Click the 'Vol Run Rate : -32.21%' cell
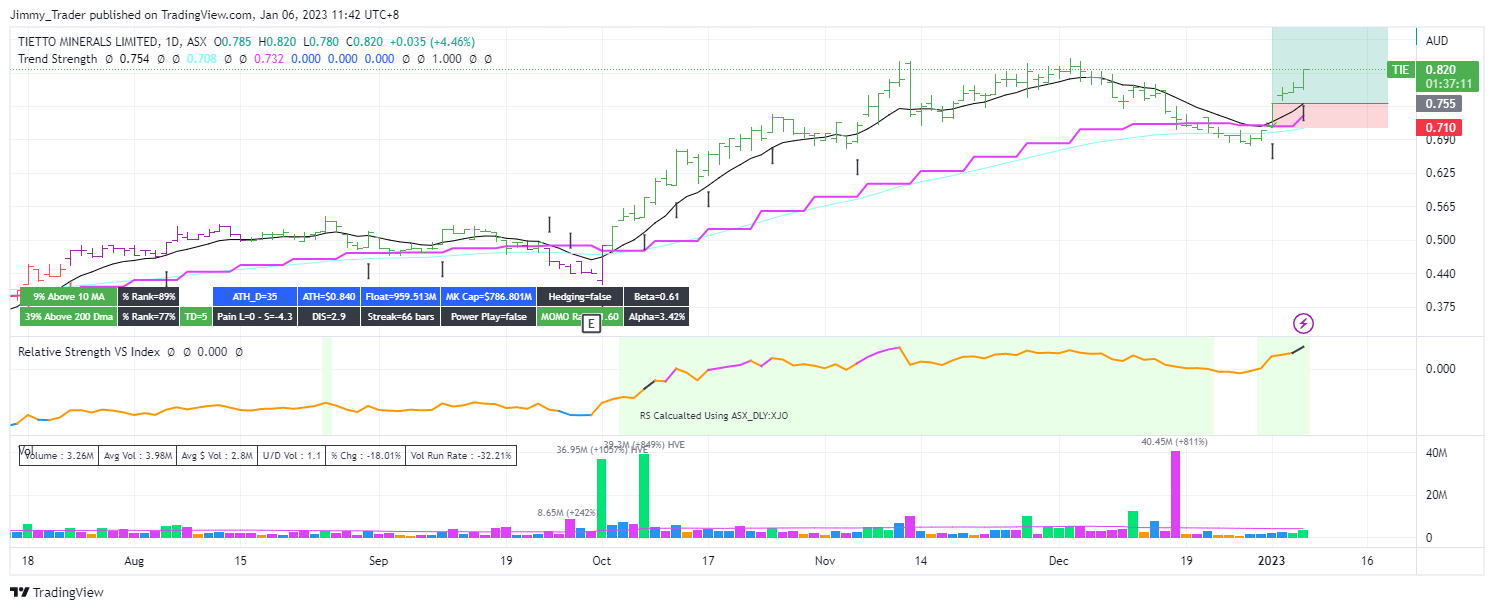Image resolution: width=1494 pixels, height=610 pixels. coord(462,455)
